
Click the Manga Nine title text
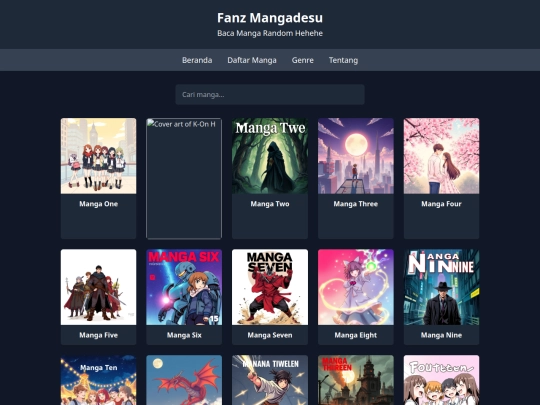point(442,335)
